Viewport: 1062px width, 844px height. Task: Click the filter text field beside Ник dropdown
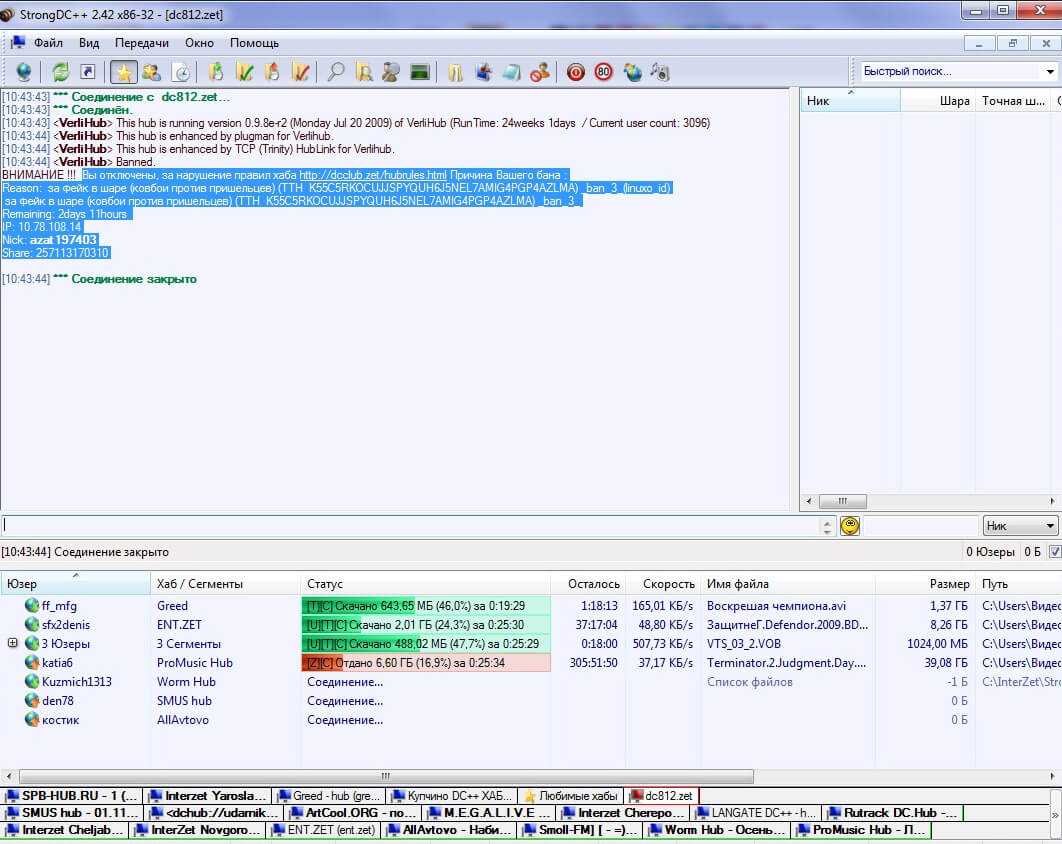click(920, 526)
